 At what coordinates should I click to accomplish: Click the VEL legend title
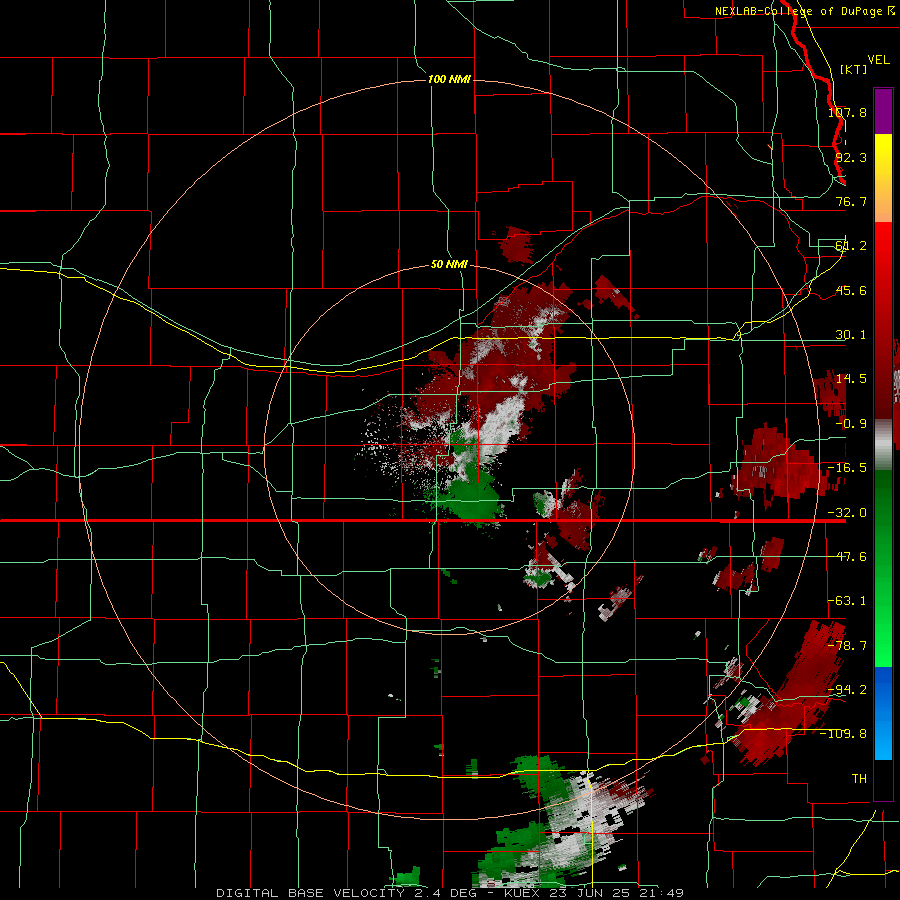pos(878,60)
